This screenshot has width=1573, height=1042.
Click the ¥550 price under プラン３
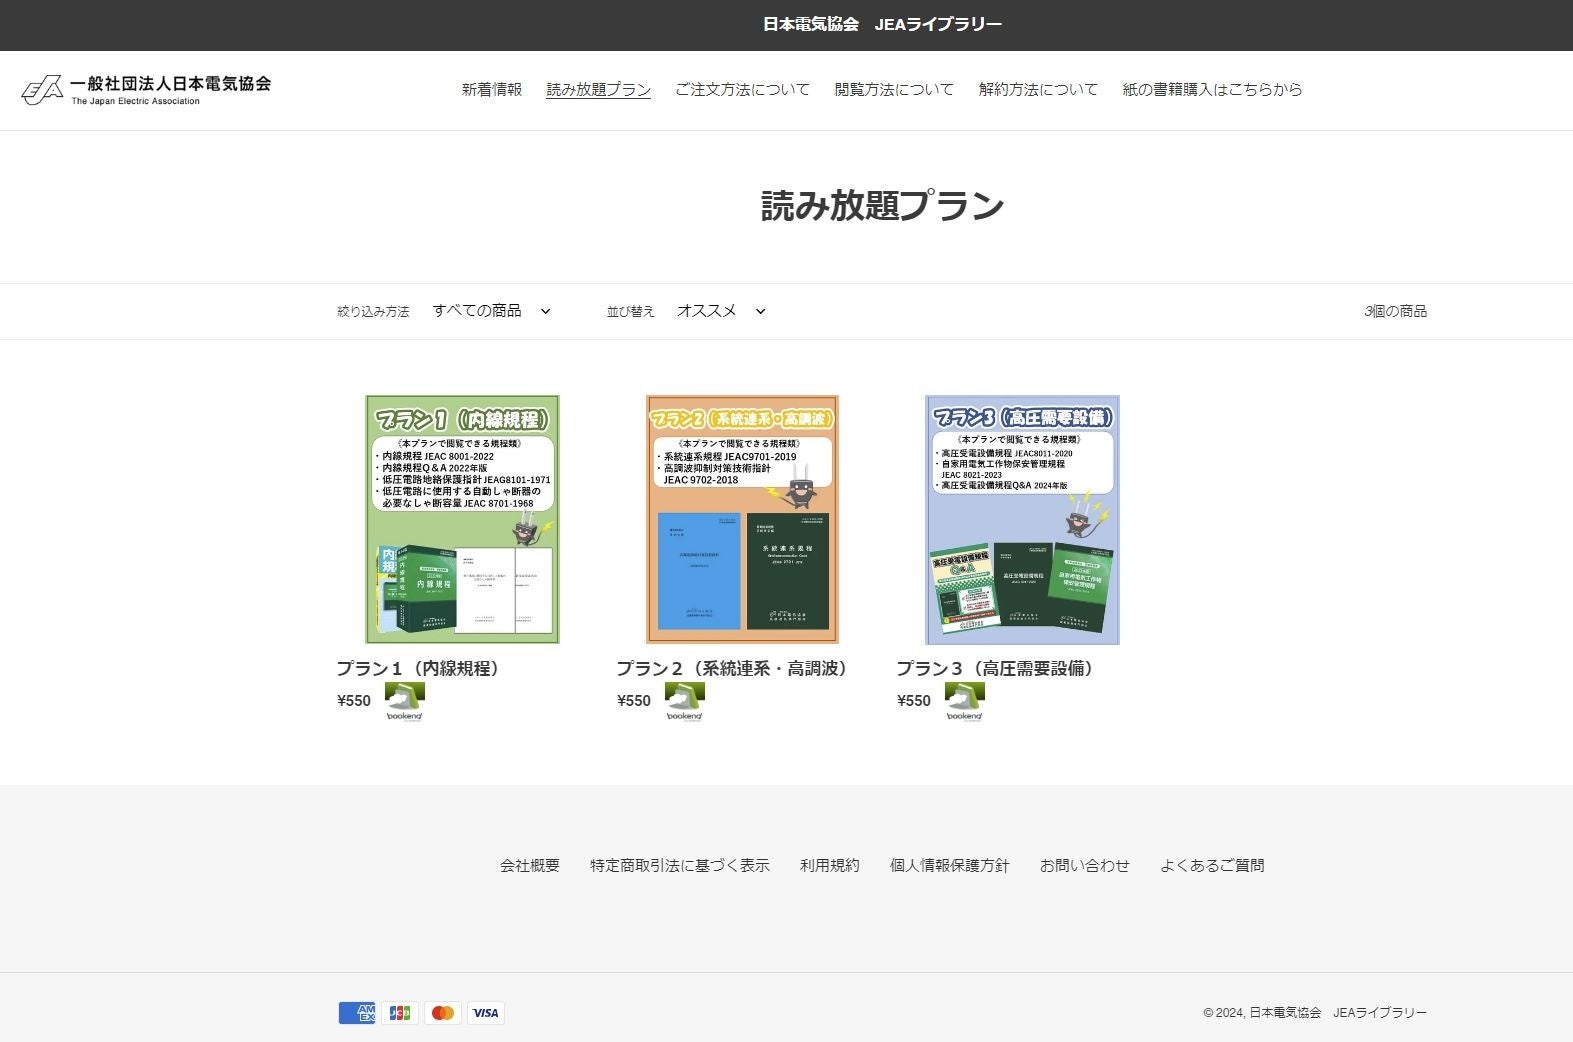coord(914,701)
